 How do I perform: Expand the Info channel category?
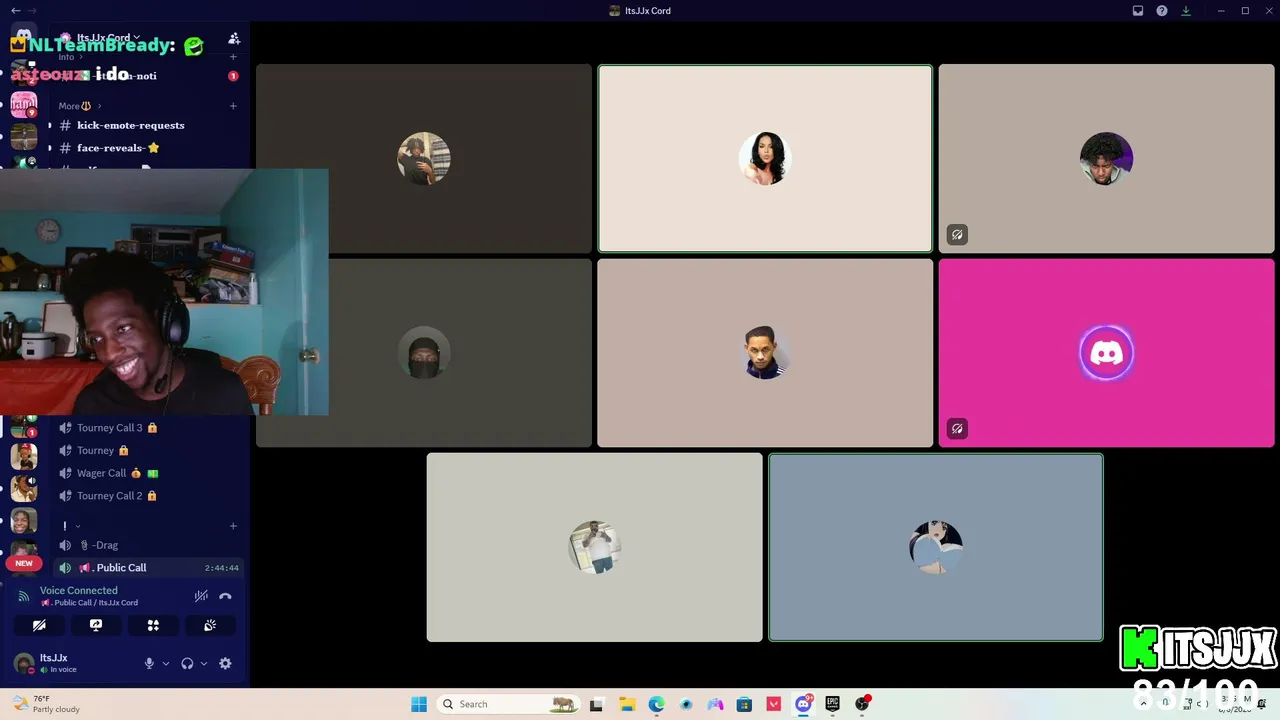coord(71,57)
